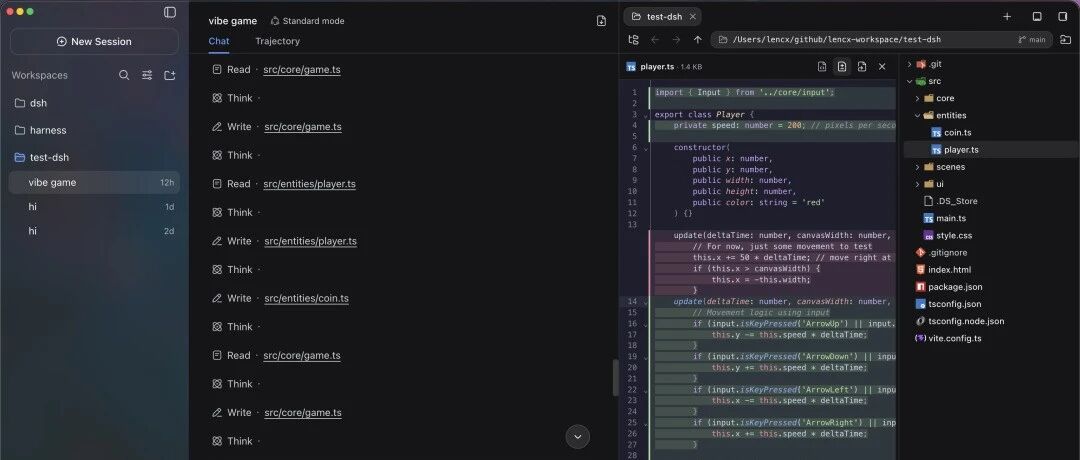Fold code at line 3 chevron
Image resolution: width=1080 pixels, height=460 pixels.
(645, 114)
